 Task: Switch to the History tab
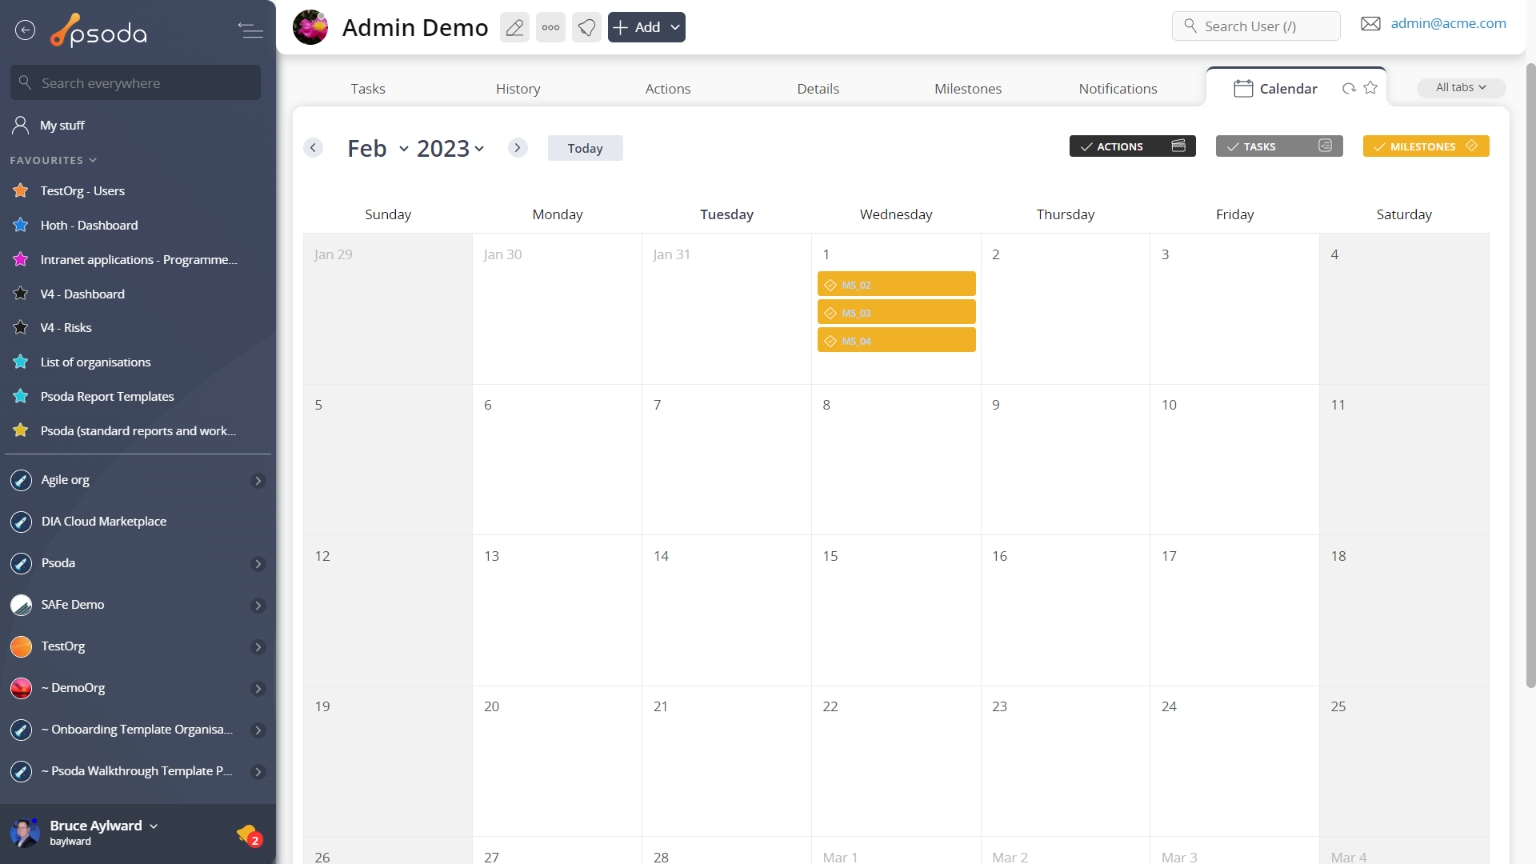pos(518,89)
